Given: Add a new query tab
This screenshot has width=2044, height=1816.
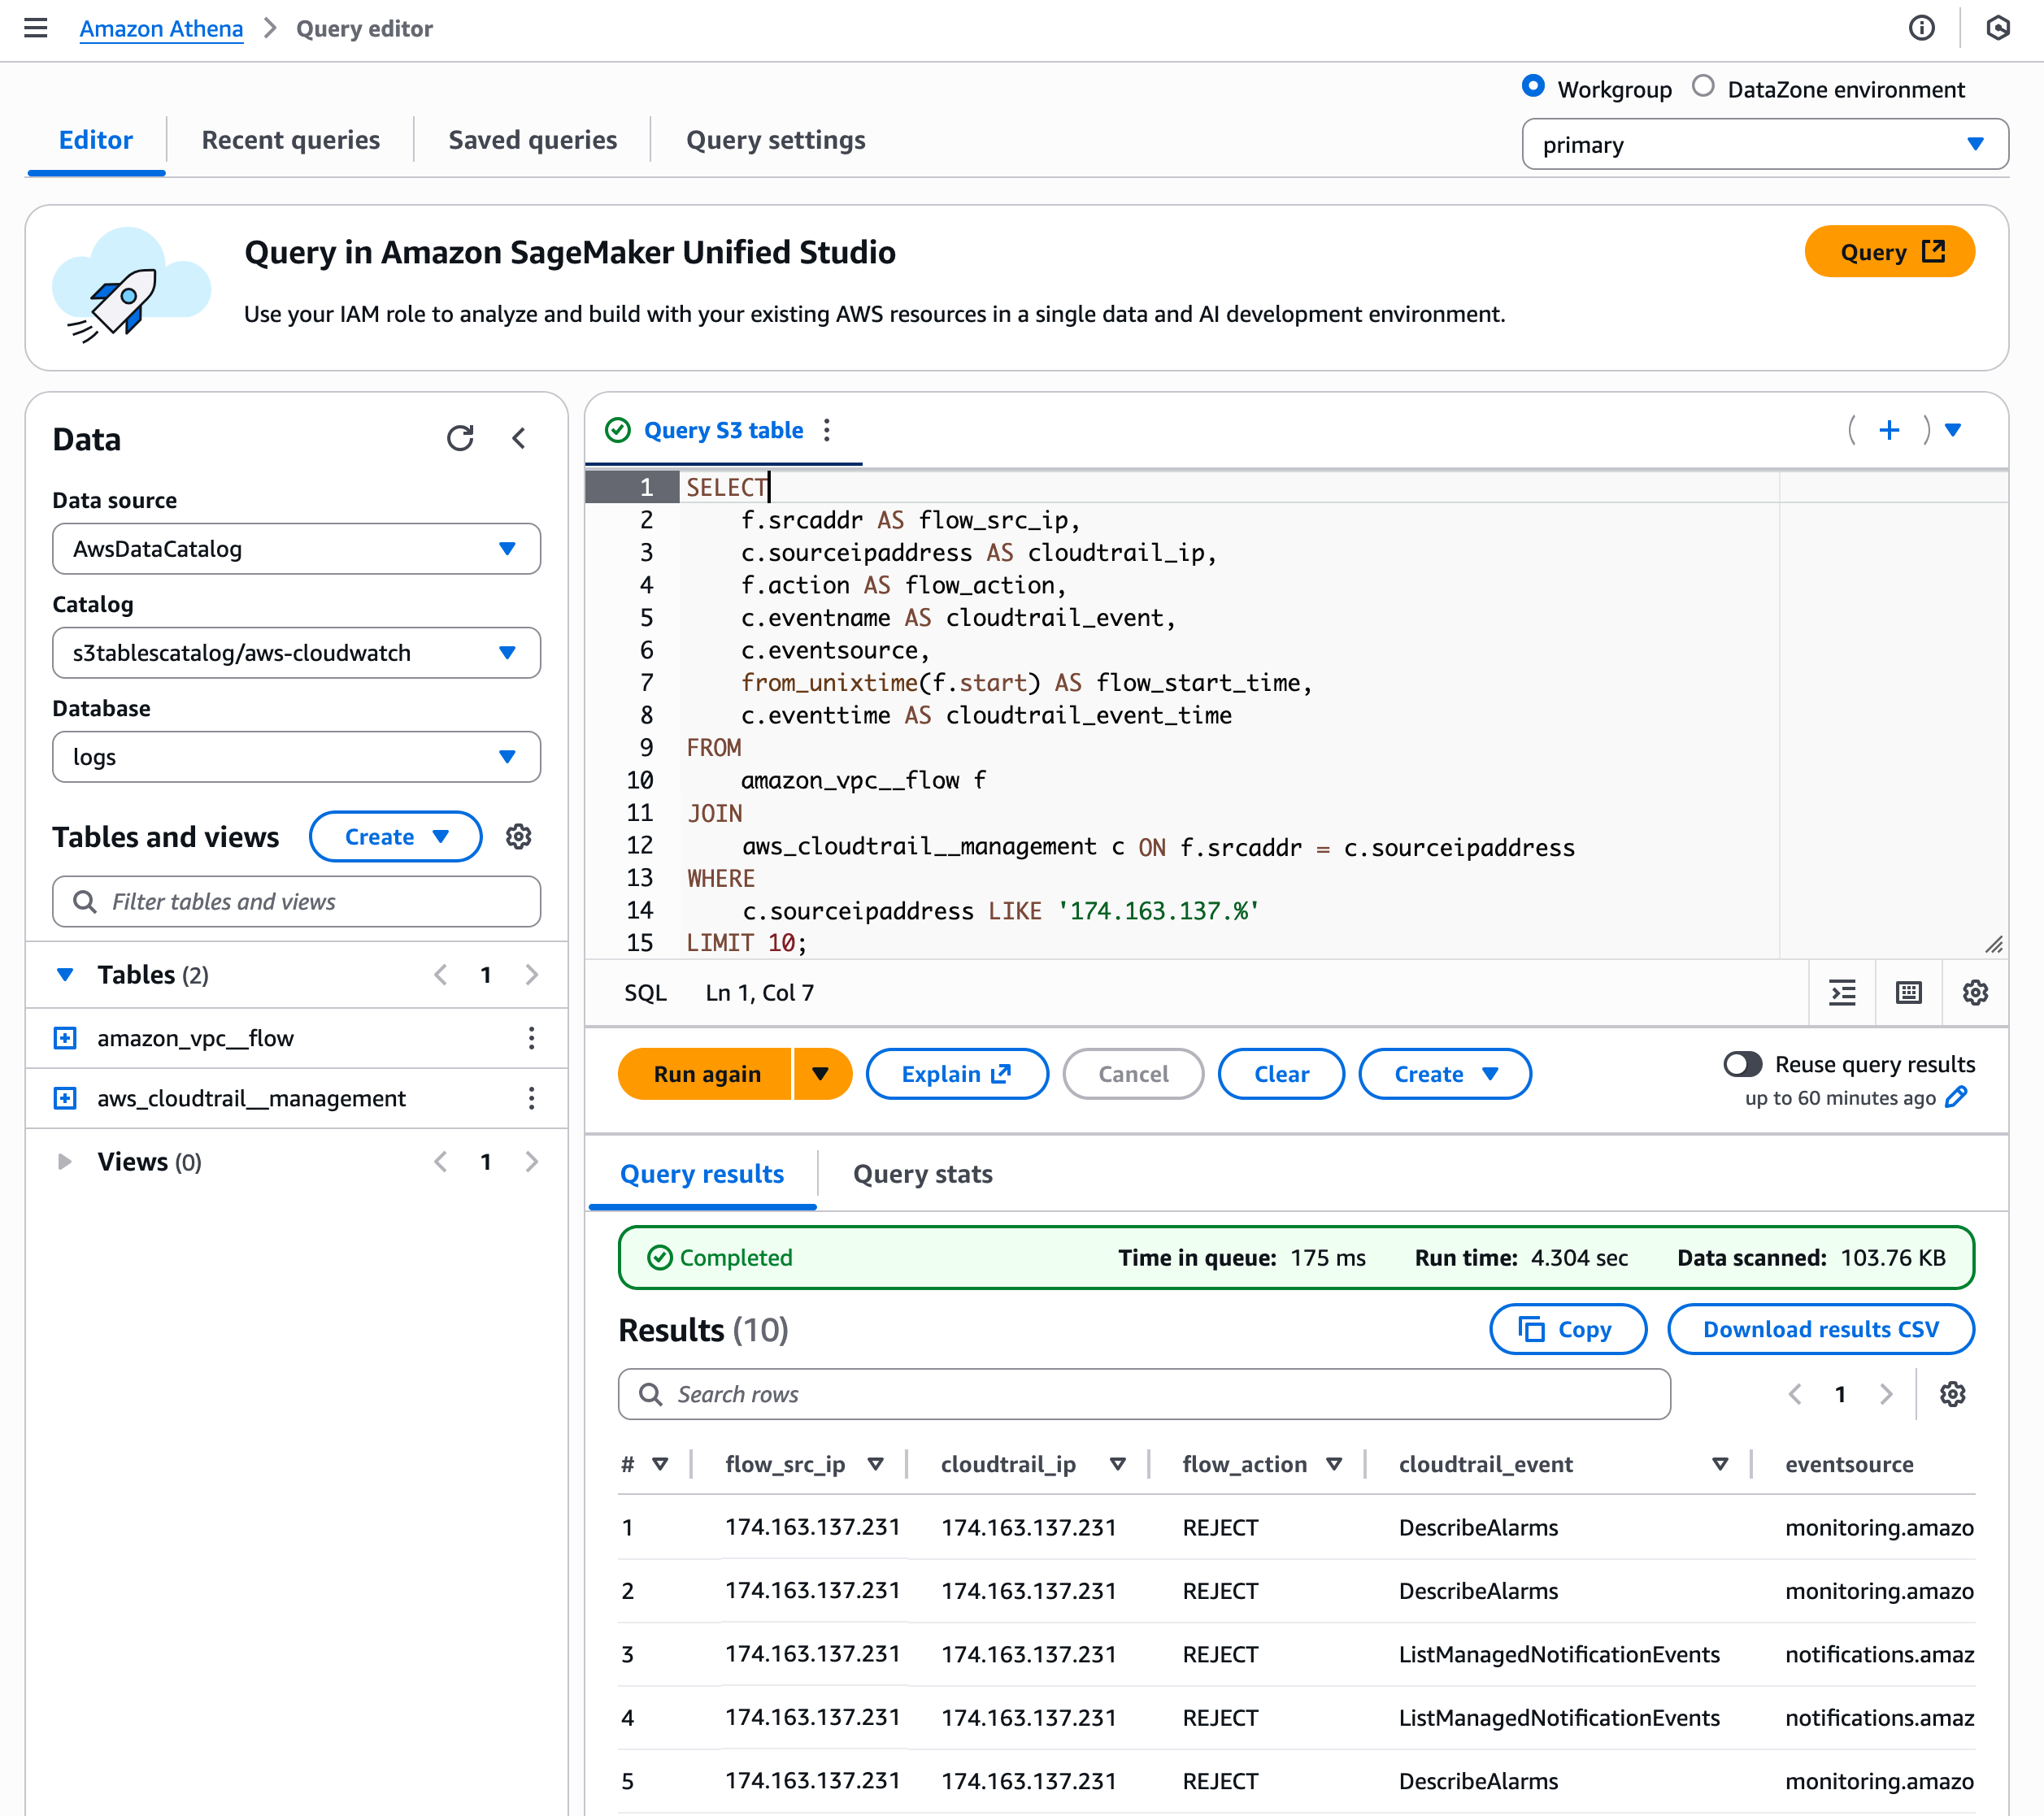Looking at the screenshot, I should (x=1889, y=430).
